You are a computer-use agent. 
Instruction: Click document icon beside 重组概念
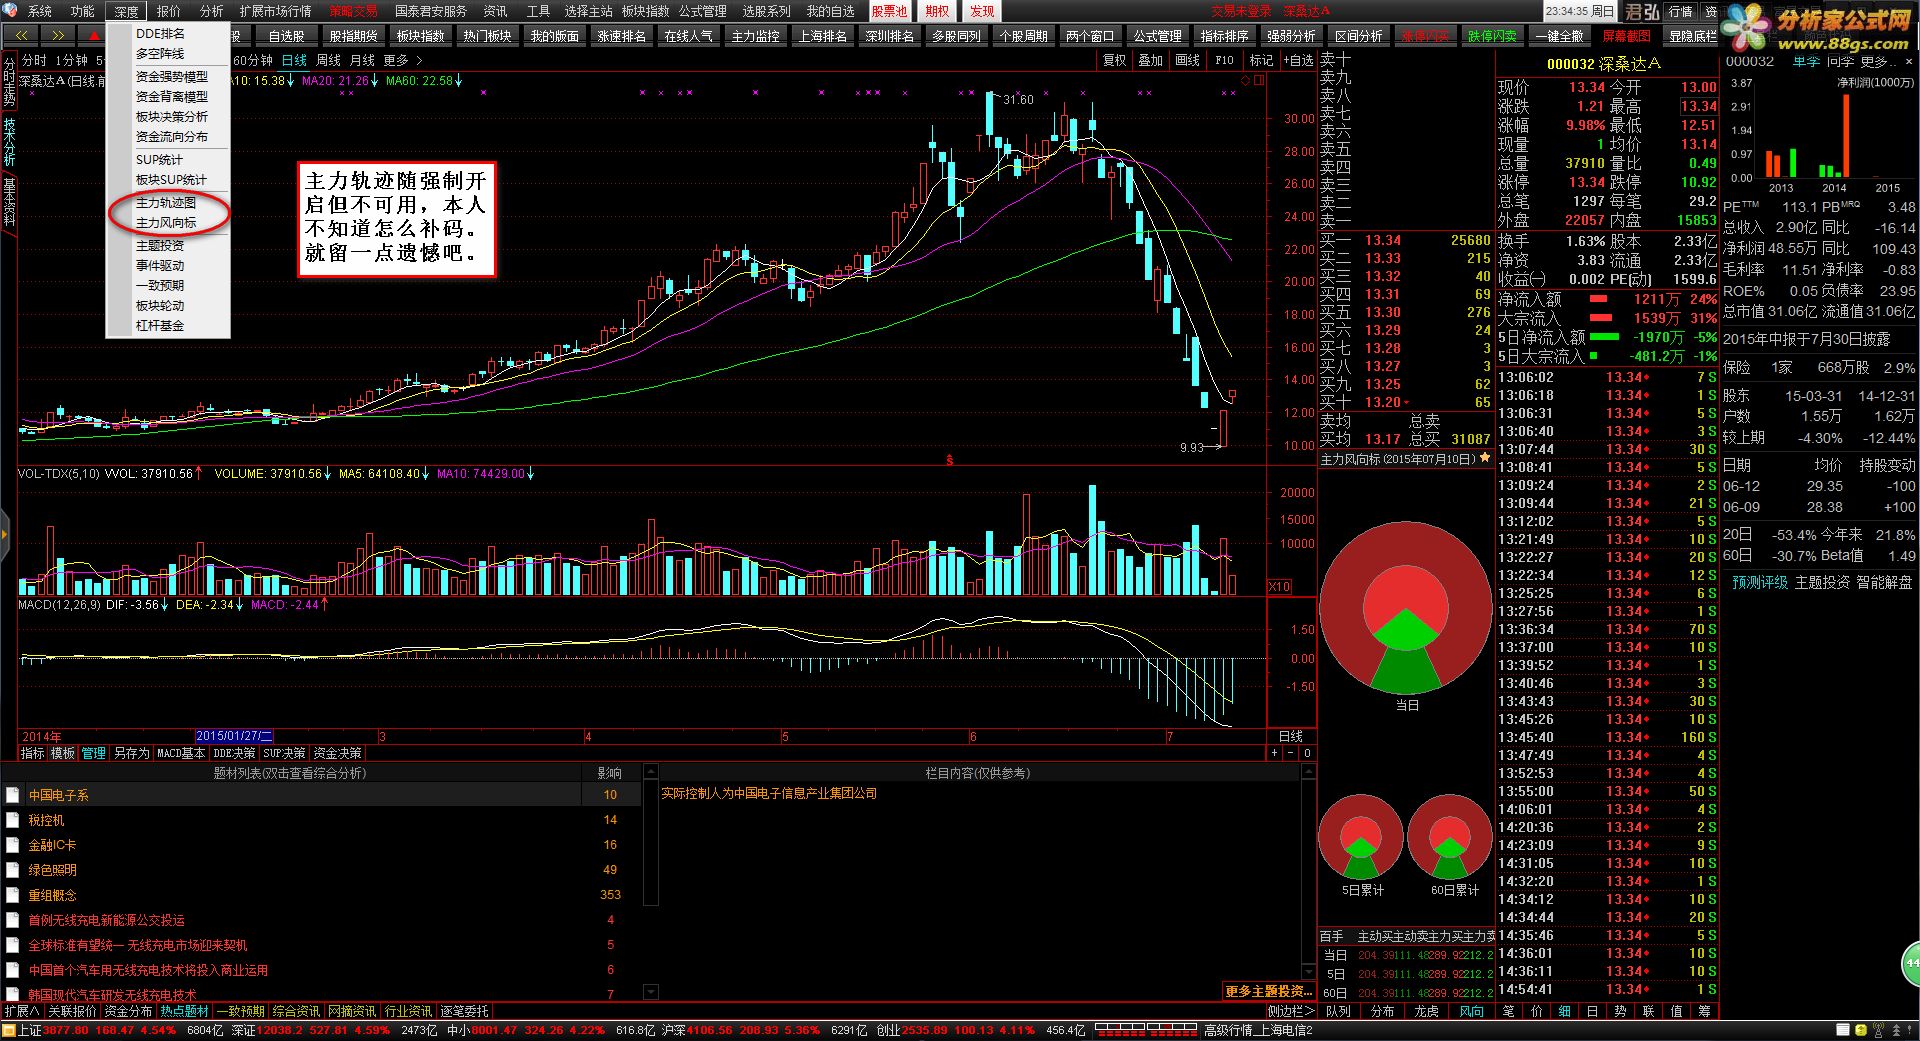tap(13, 895)
